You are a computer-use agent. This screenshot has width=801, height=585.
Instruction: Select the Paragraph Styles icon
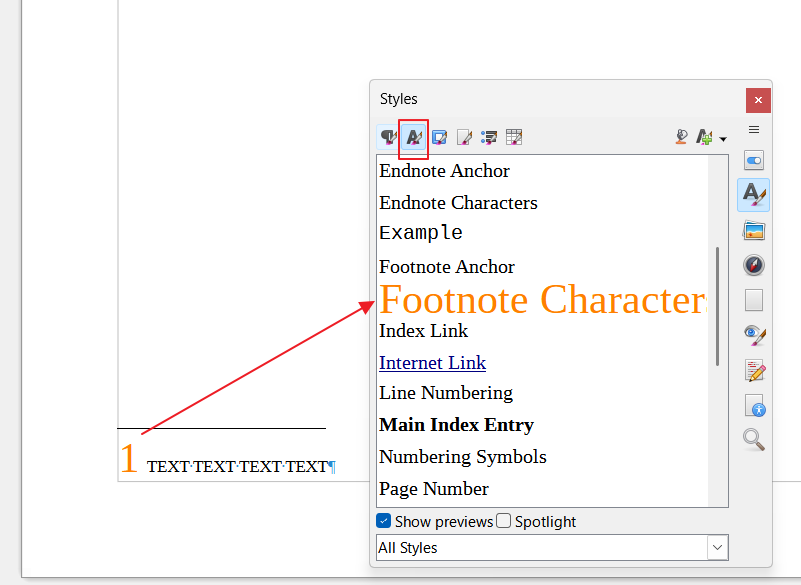click(x=388, y=137)
